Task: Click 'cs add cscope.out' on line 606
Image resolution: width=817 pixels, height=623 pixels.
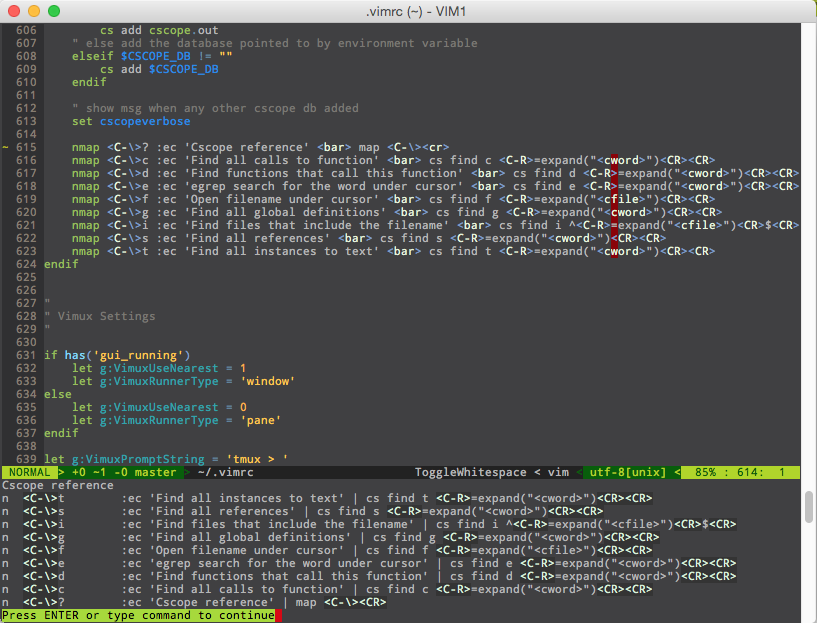Action: 159,30
